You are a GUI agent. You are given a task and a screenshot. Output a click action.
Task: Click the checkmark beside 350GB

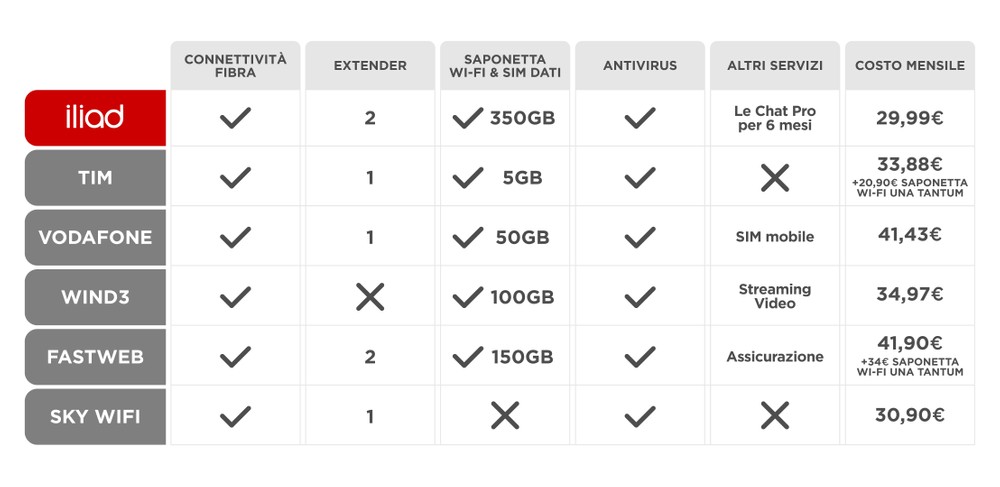tap(467, 118)
